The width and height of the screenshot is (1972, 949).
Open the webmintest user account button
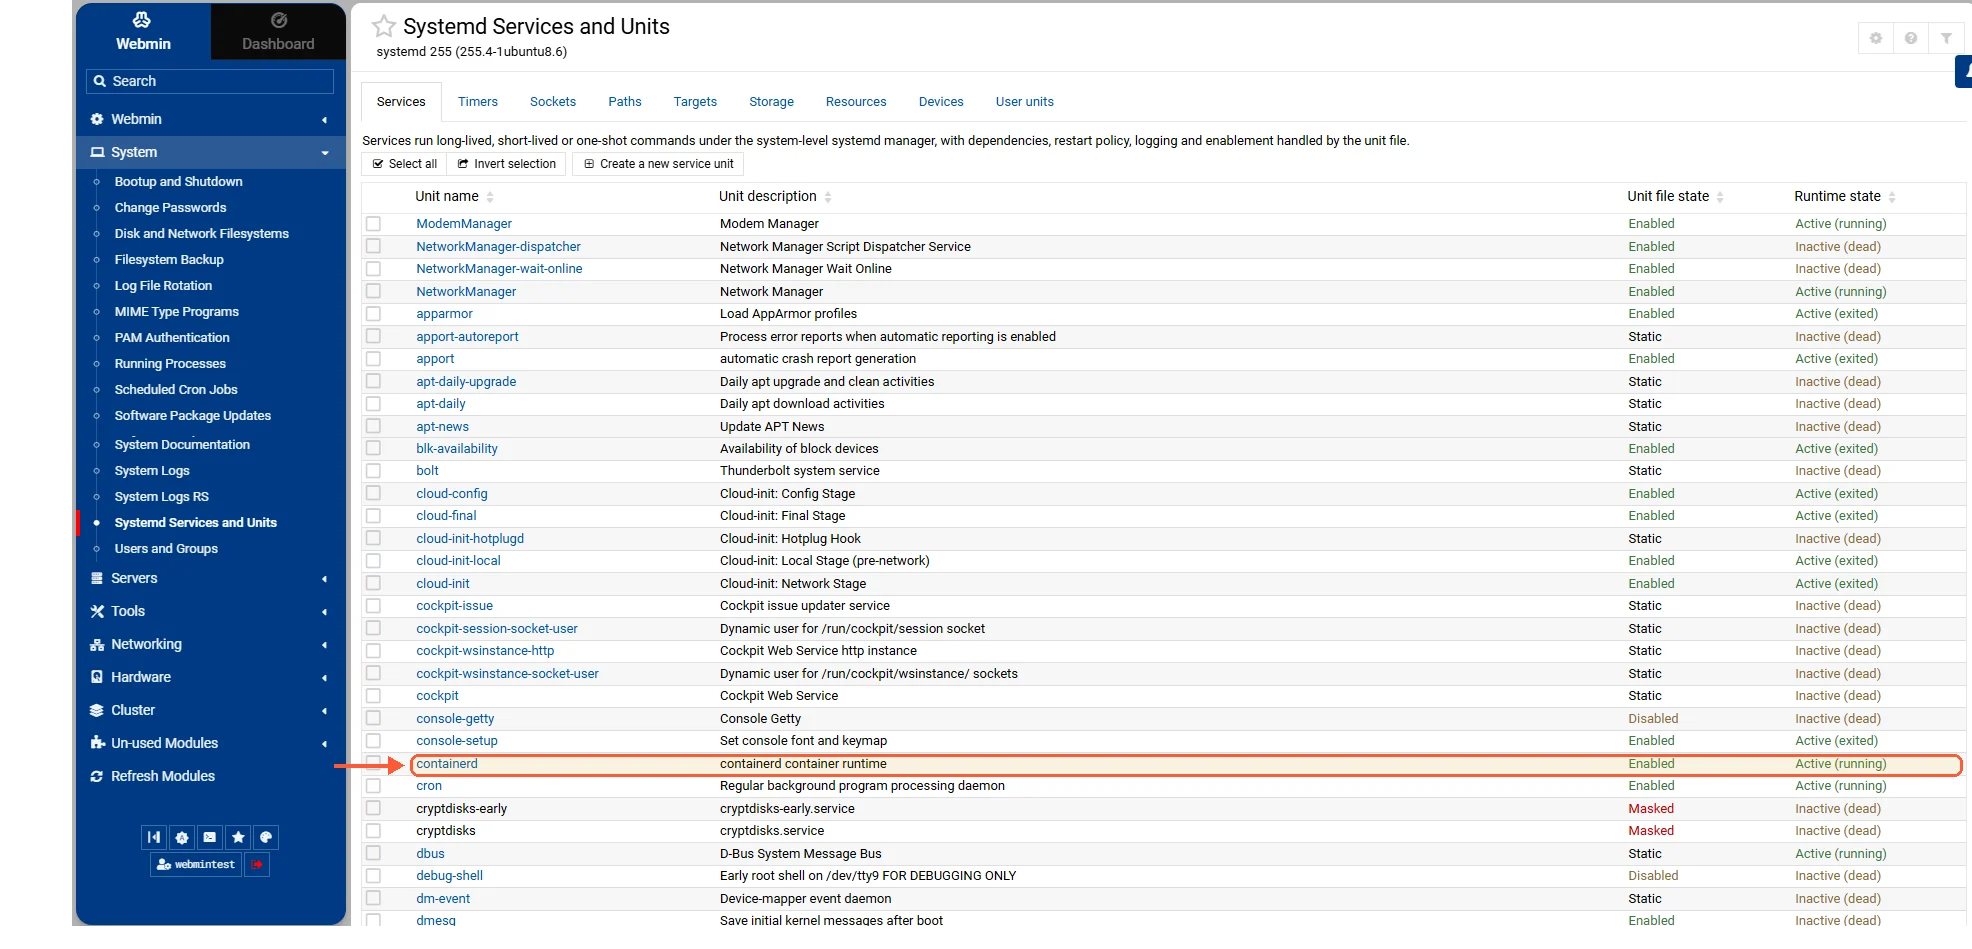[x=196, y=864]
